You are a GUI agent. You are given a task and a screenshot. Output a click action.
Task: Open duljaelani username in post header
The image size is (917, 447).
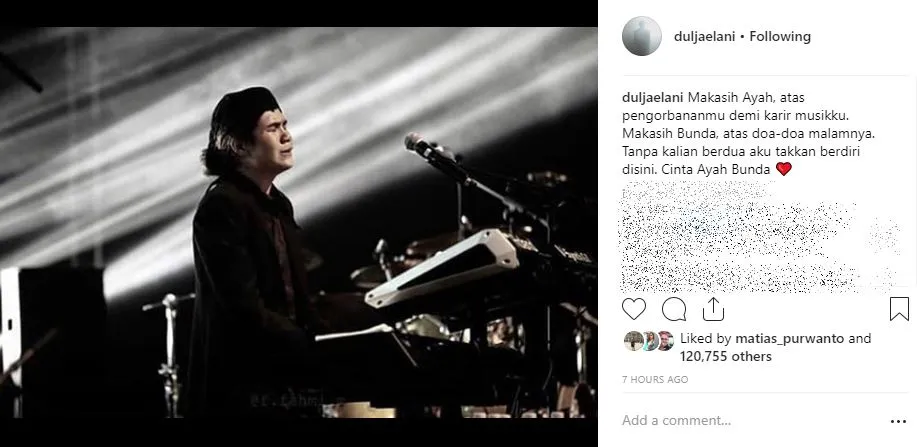tap(705, 36)
